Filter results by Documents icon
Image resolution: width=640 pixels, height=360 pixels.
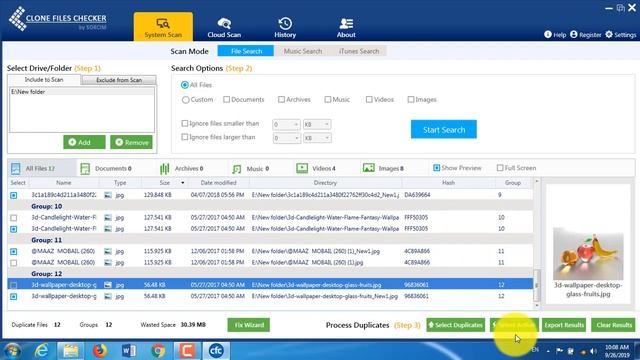click(x=85, y=169)
